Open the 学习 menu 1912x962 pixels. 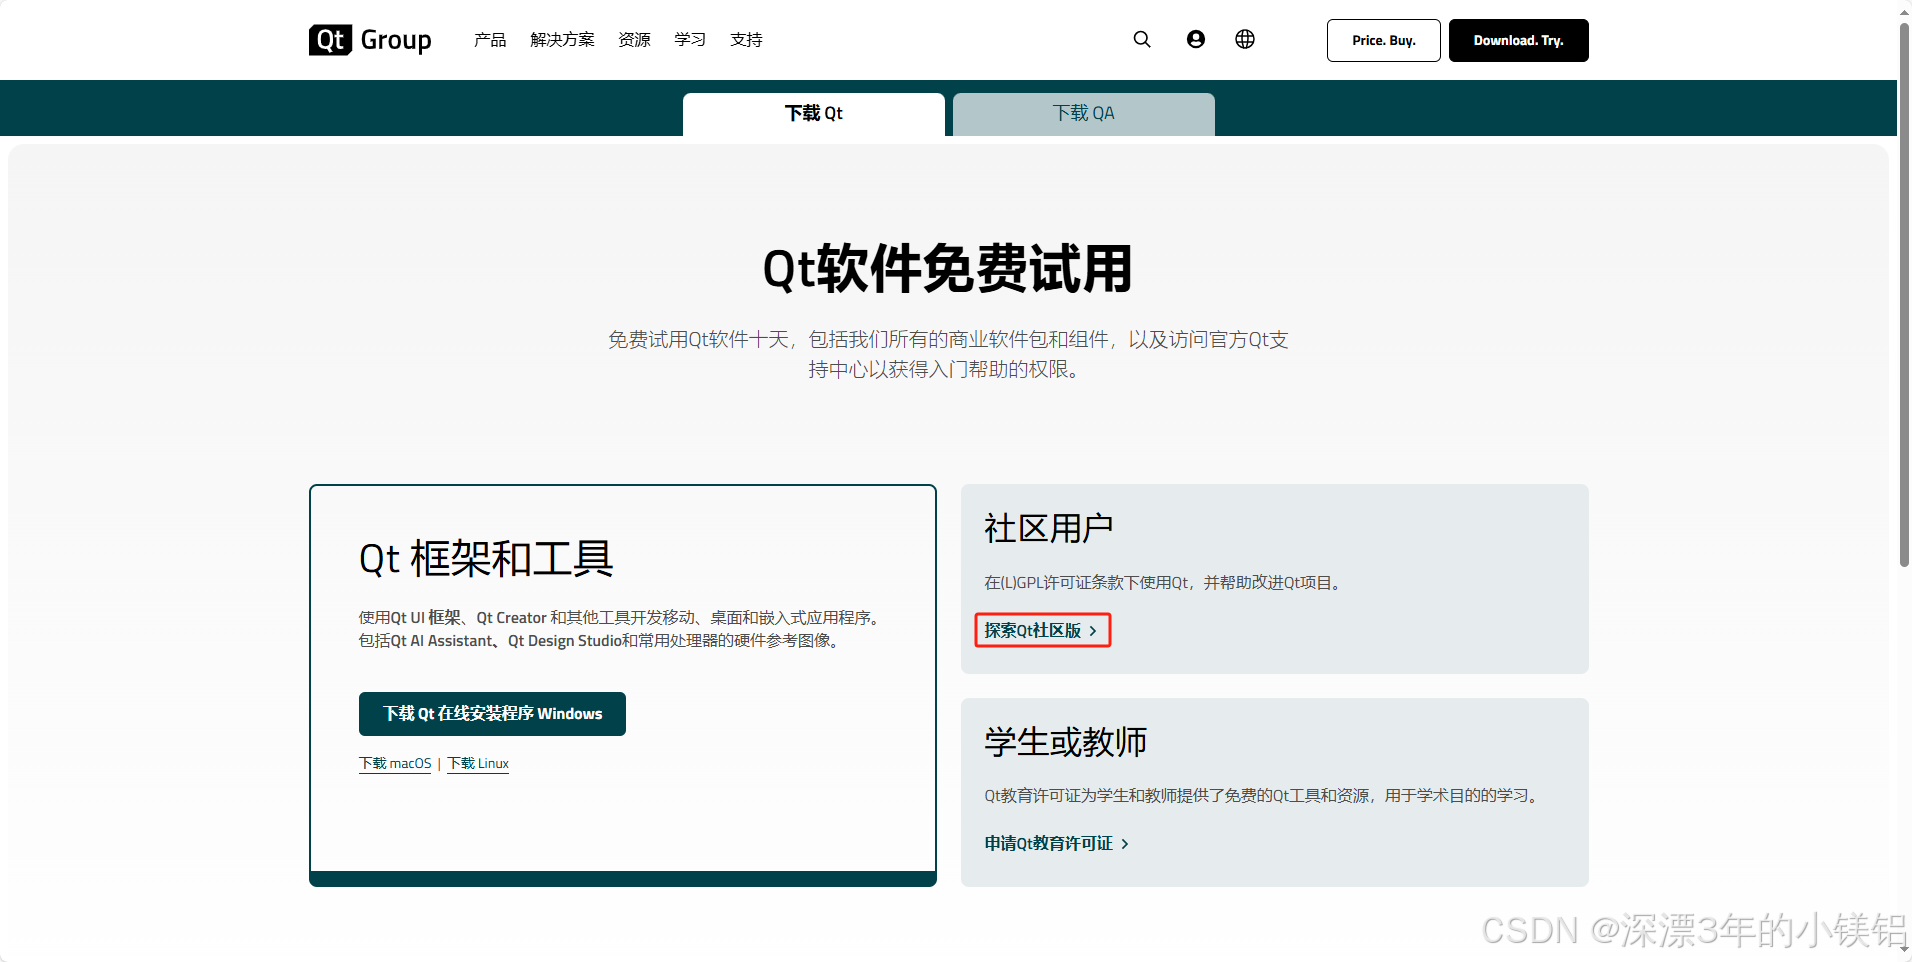click(690, 40)
